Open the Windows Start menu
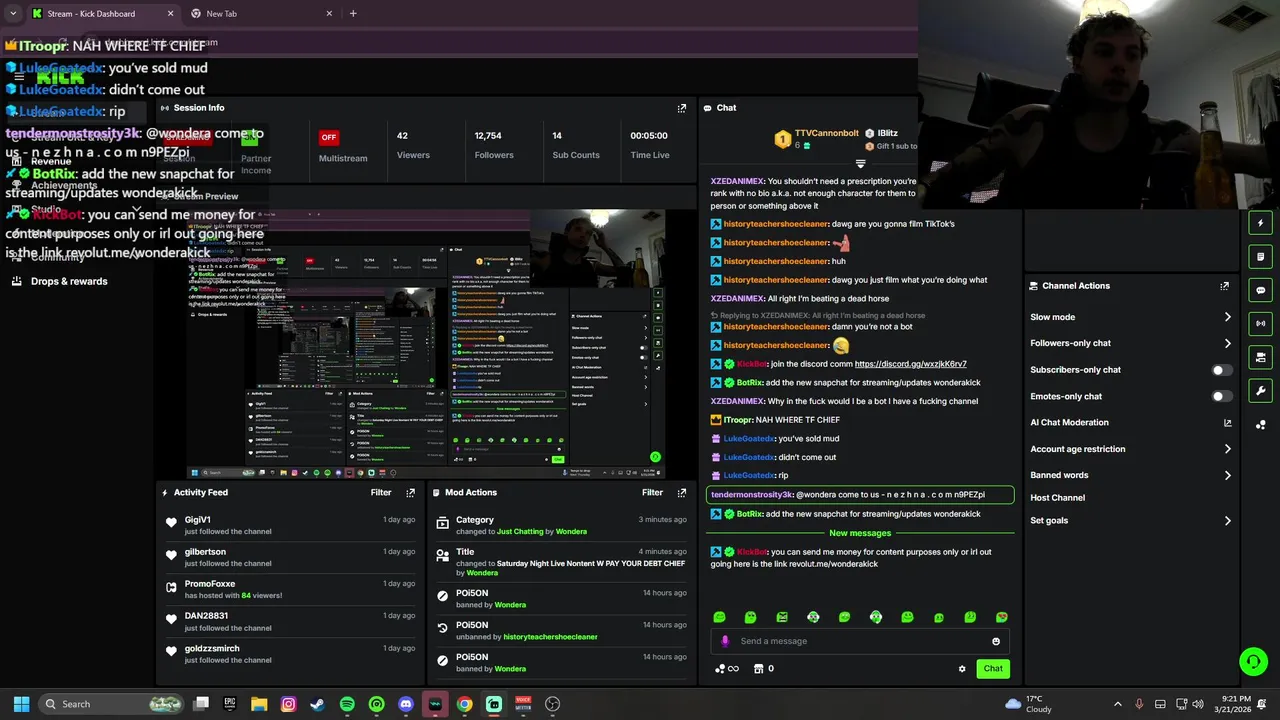This screenshot has width=1280, height=720. coord(21,704)
